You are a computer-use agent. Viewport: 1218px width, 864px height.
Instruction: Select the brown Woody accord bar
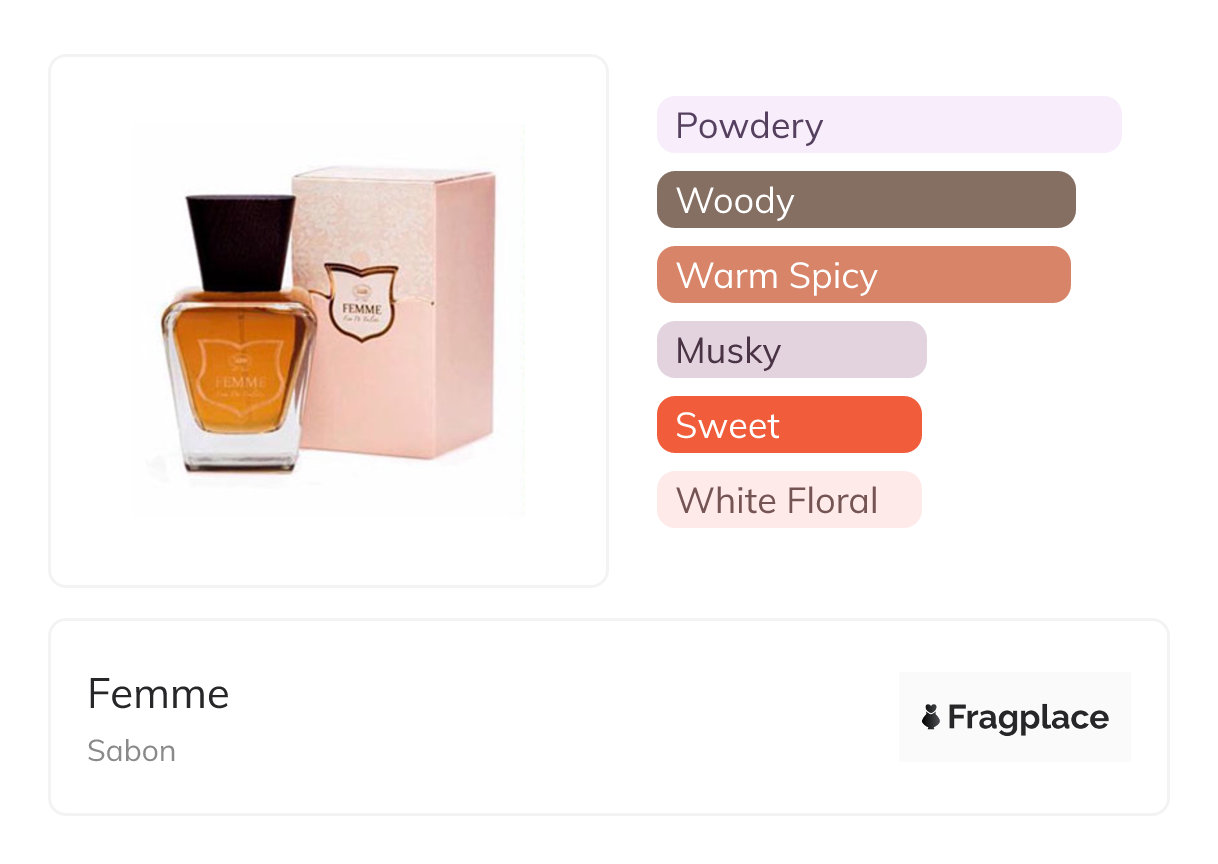pos(865,200)
